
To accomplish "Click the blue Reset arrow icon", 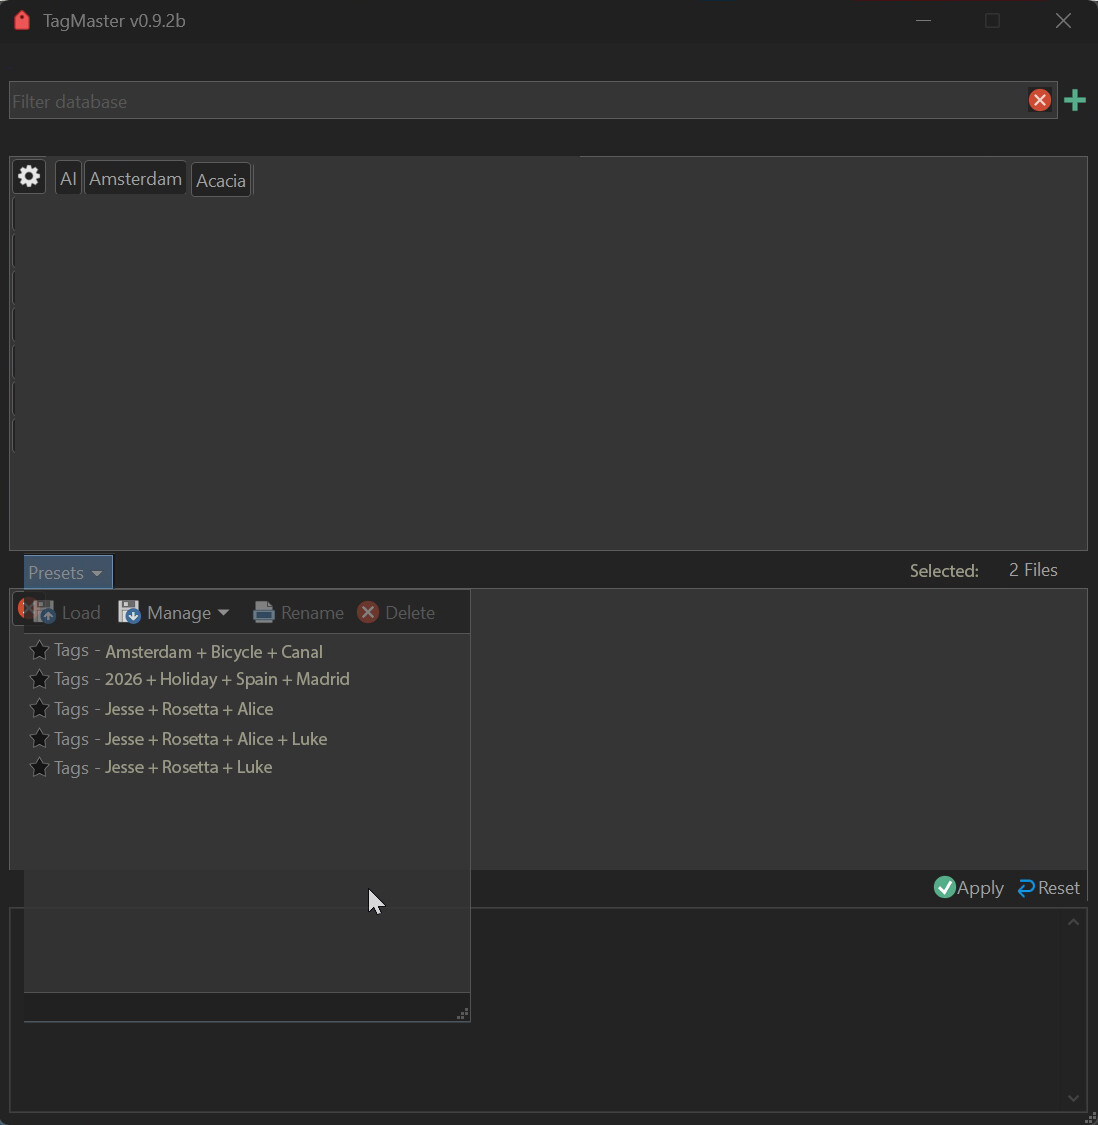I will tap(1026, 888).
